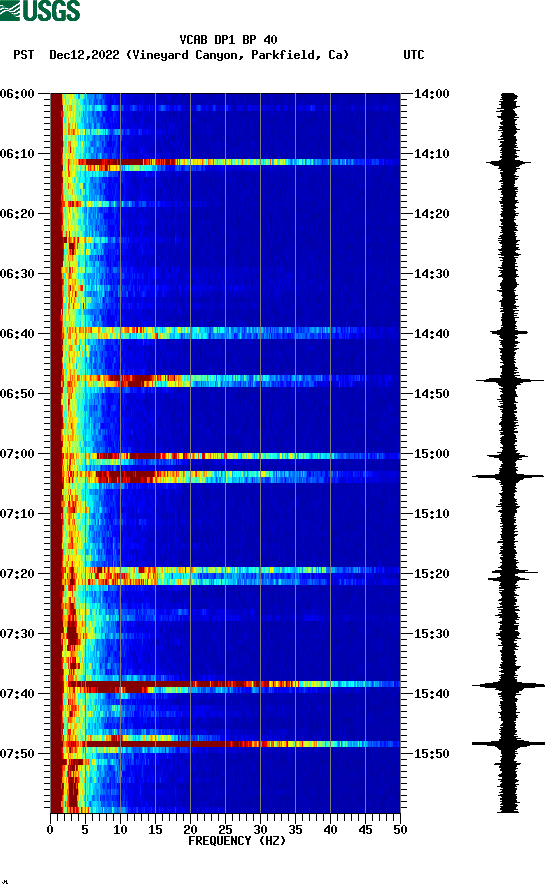This screenshot has width=552, height=893.
Task: Click the 06:50 PST time label
Action: point(17,394)
